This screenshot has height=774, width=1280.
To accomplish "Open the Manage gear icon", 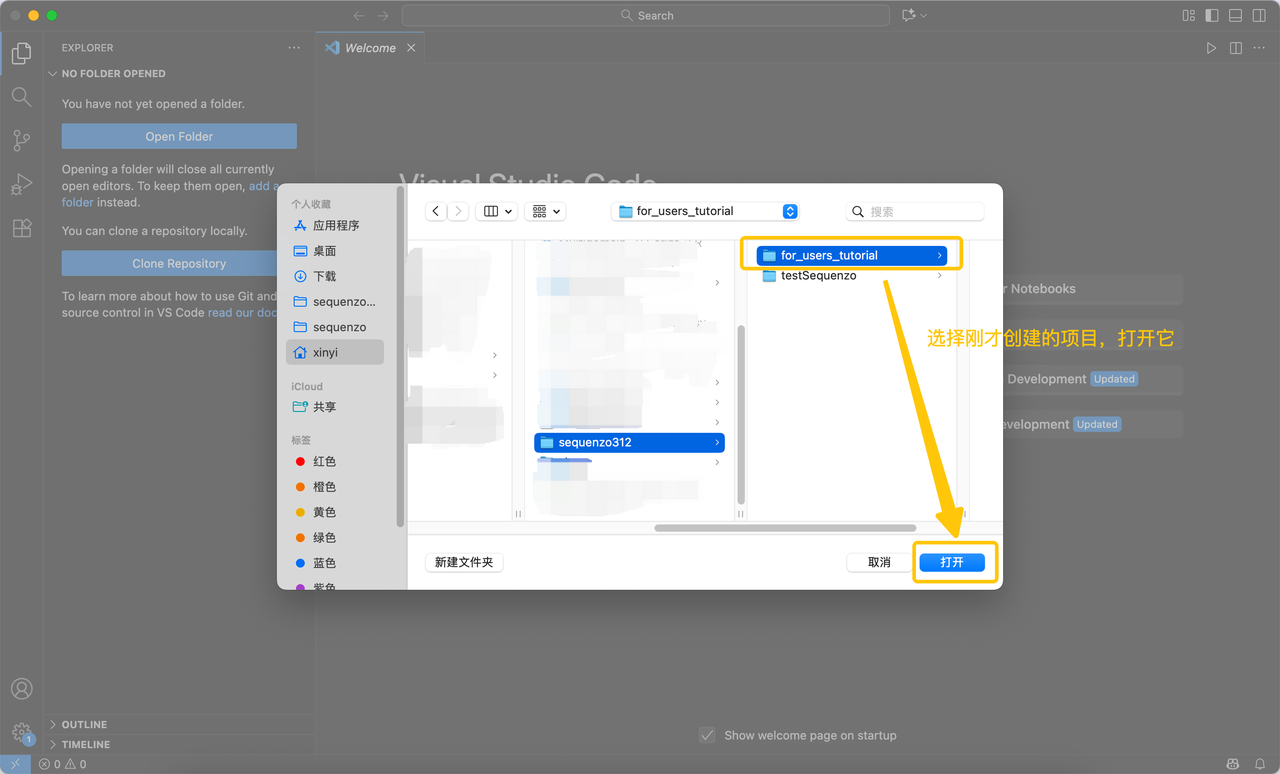I will (21, 732).
